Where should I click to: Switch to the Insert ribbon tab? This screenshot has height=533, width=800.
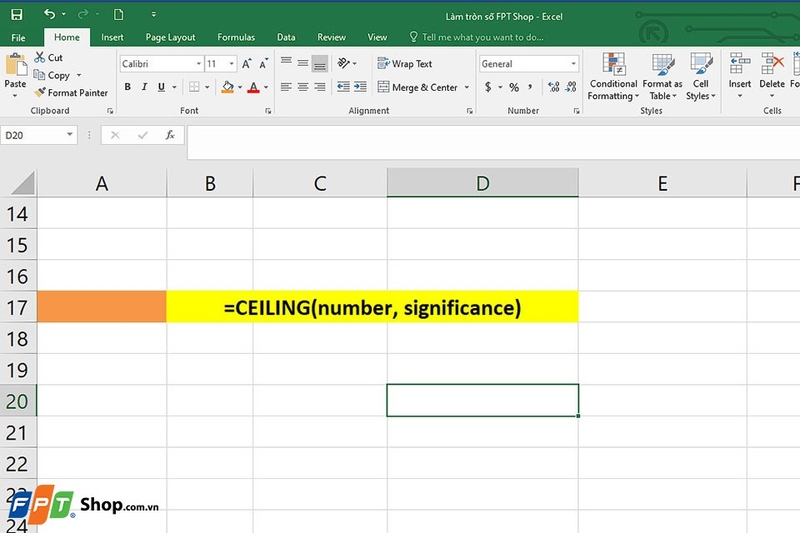point(112,37)
